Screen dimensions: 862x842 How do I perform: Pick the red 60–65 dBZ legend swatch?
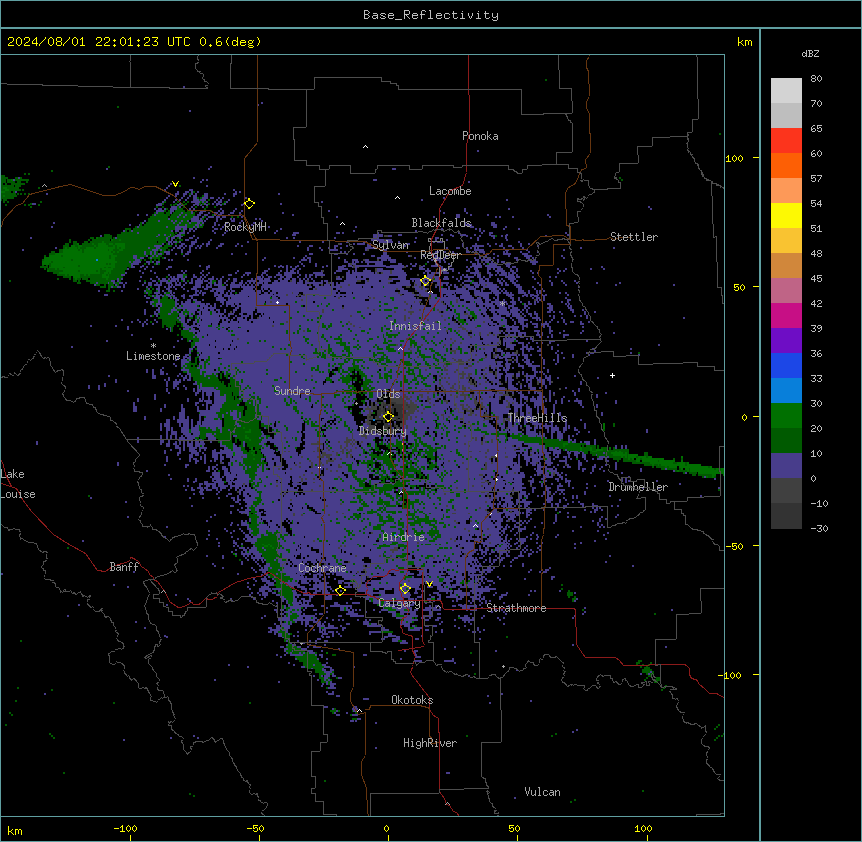tap(786, 141)
